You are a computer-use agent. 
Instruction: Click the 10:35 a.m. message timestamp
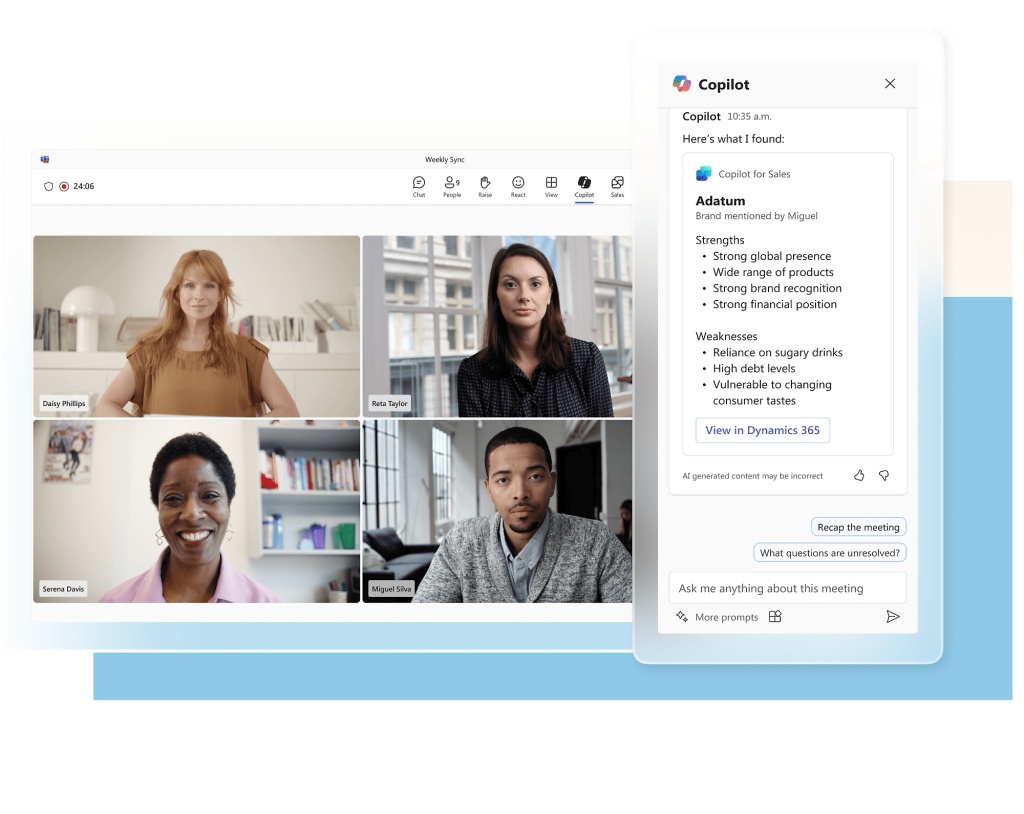[x=749, y=117]
